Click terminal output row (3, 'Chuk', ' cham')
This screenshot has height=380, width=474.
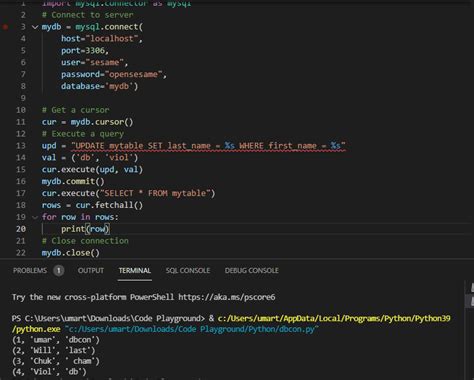(56, 361)
